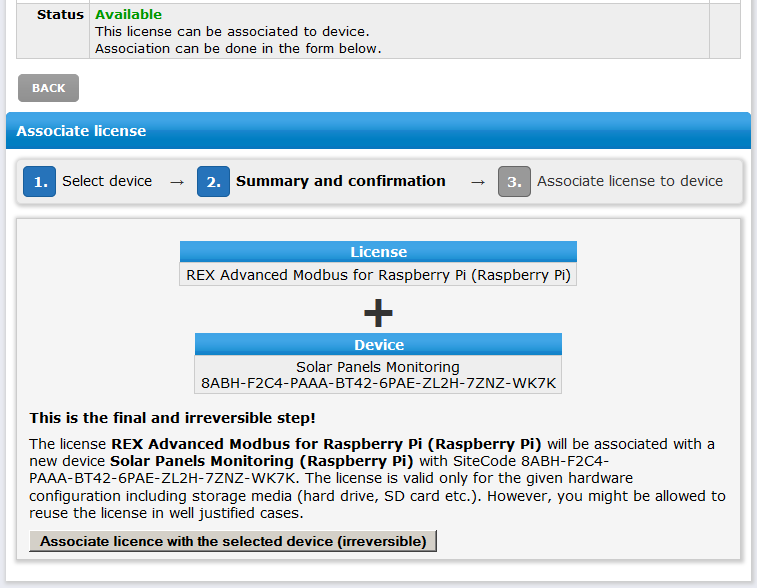Click the blue License header bar
Image resolution: width=757 pixels, height=588 pixels.
[x=378, y=252]
